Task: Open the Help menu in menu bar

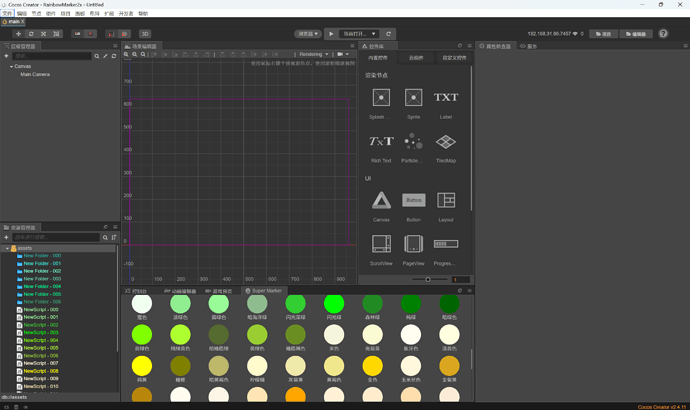Action: click(143, 13)
